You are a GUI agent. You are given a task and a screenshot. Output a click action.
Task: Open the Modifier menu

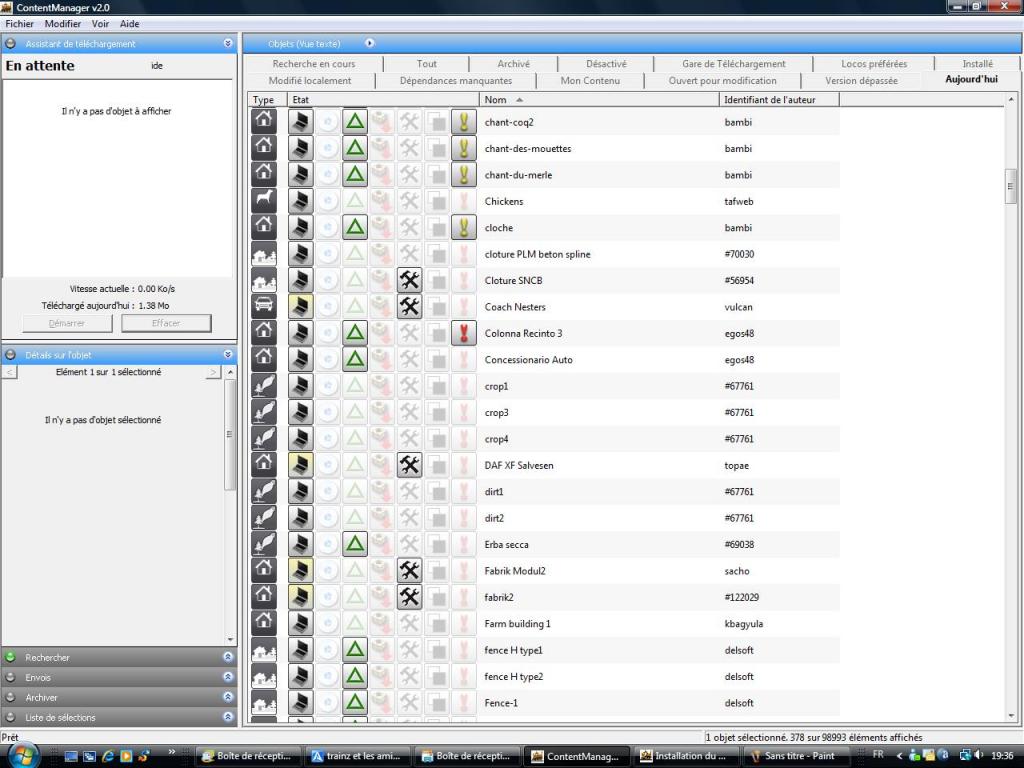[x=63, y=24]
